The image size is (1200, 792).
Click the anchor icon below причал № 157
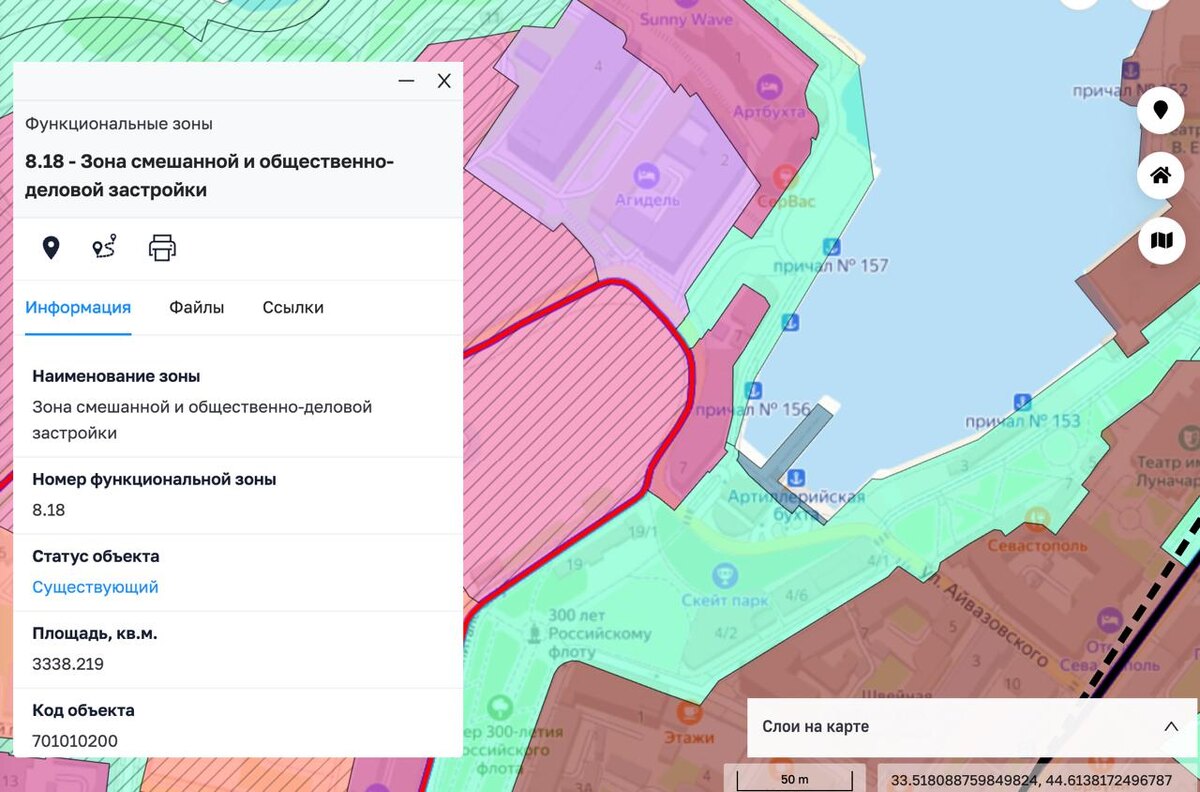tap(789, 322)
